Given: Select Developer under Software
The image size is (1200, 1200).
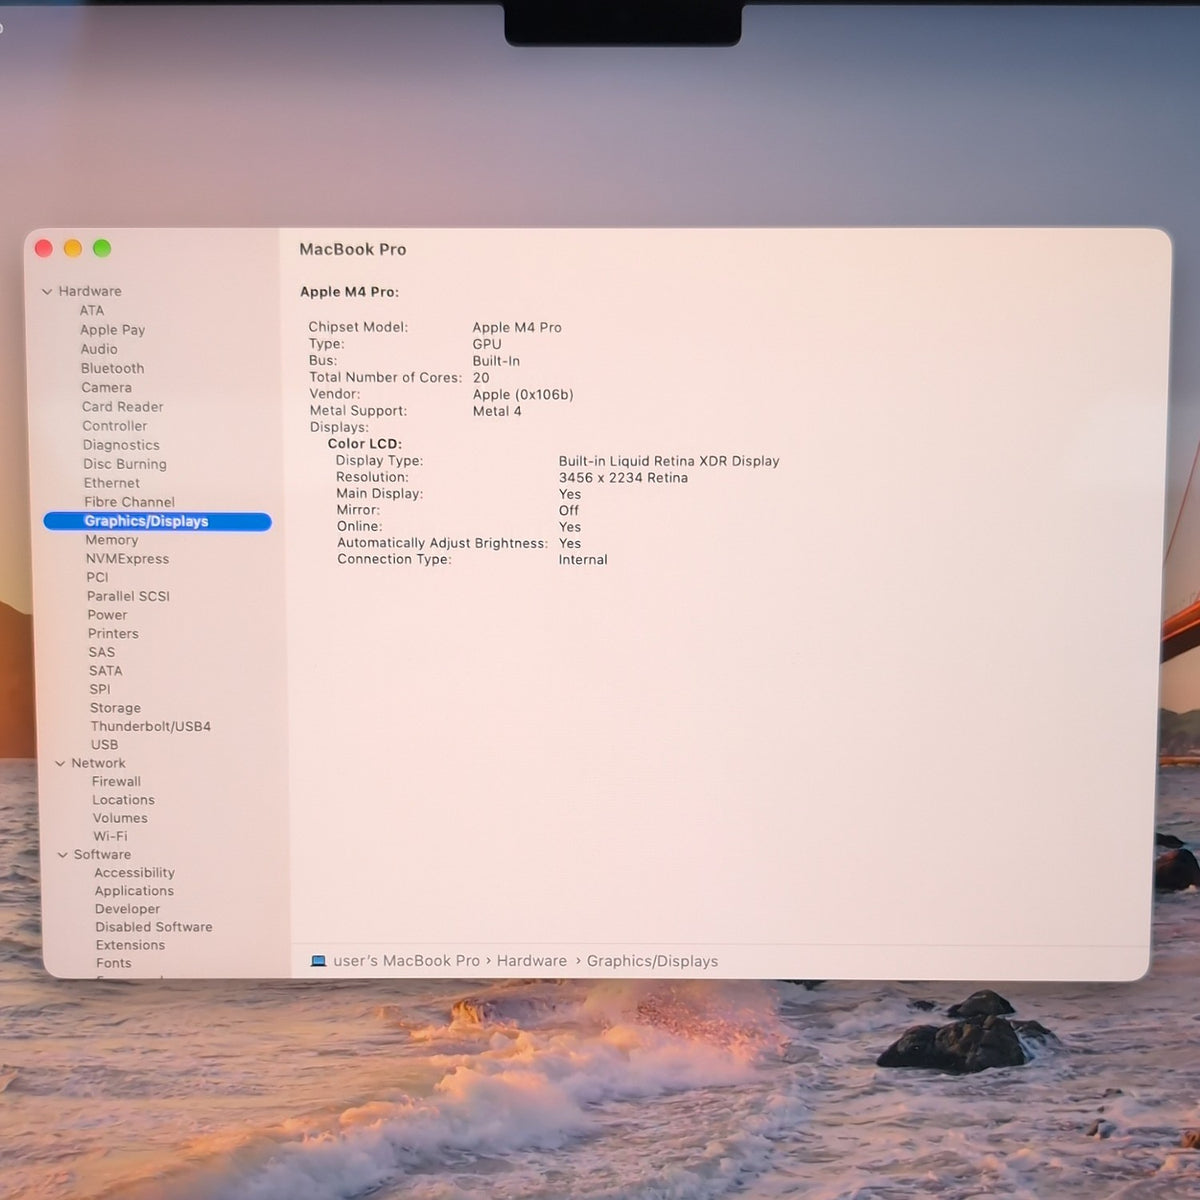Looking at the screenshot, I should coord(127,909).
